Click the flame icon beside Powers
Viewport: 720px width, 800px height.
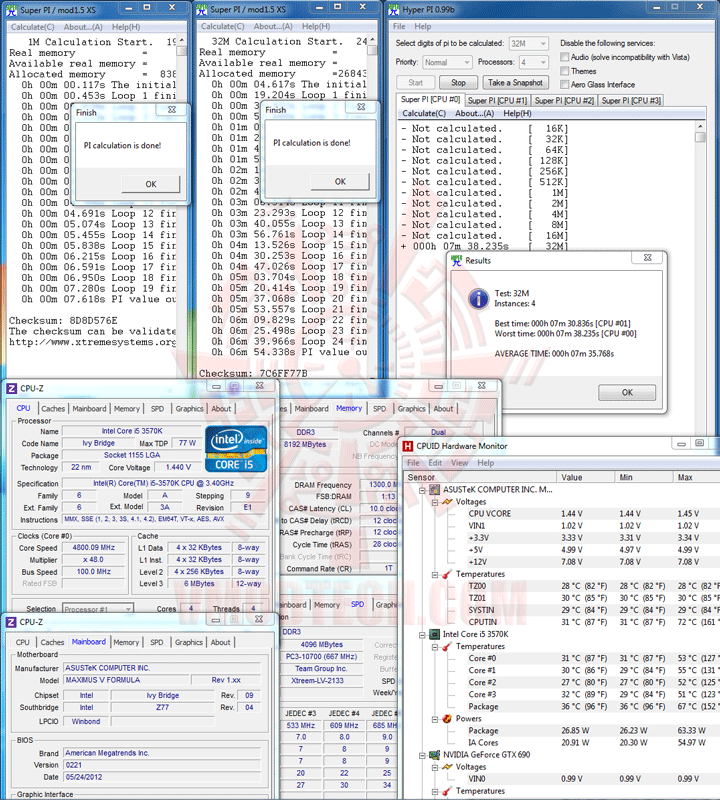[447, 719]
